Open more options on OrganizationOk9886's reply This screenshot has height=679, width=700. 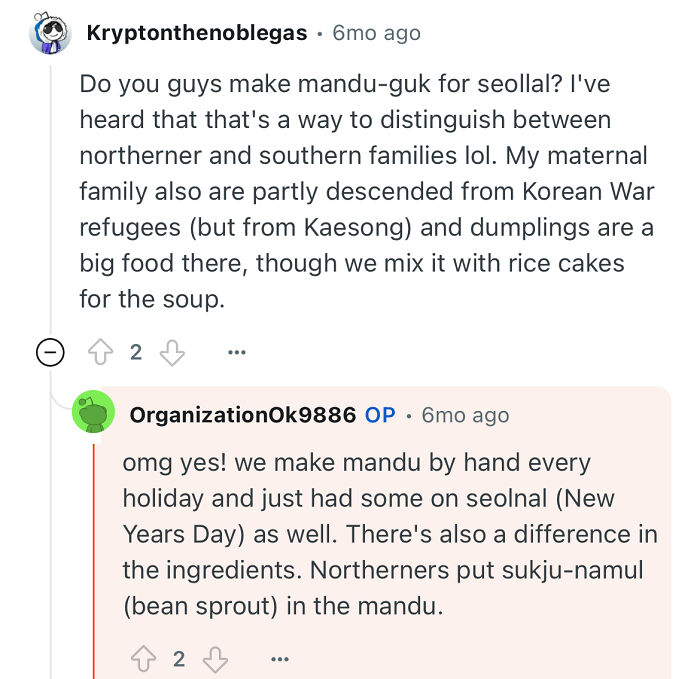click(280, 659)
